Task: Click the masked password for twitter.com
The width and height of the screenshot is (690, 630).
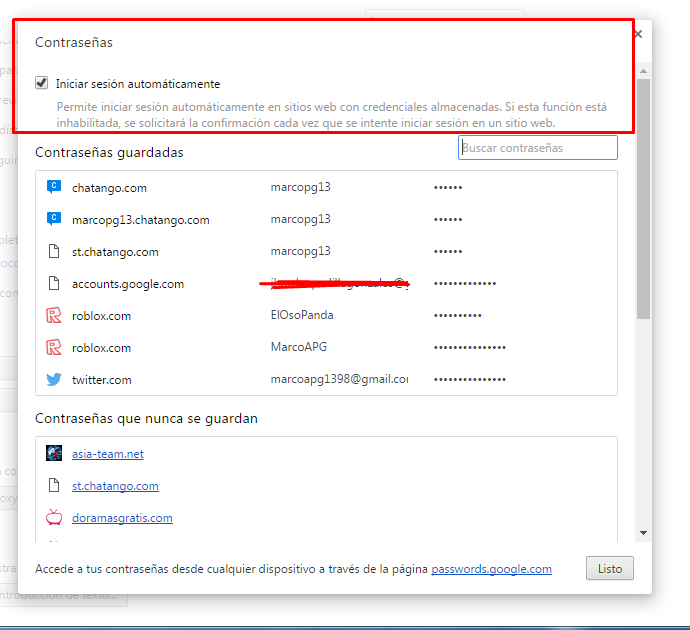Action: pyautogui.click(x=470, y=379)
